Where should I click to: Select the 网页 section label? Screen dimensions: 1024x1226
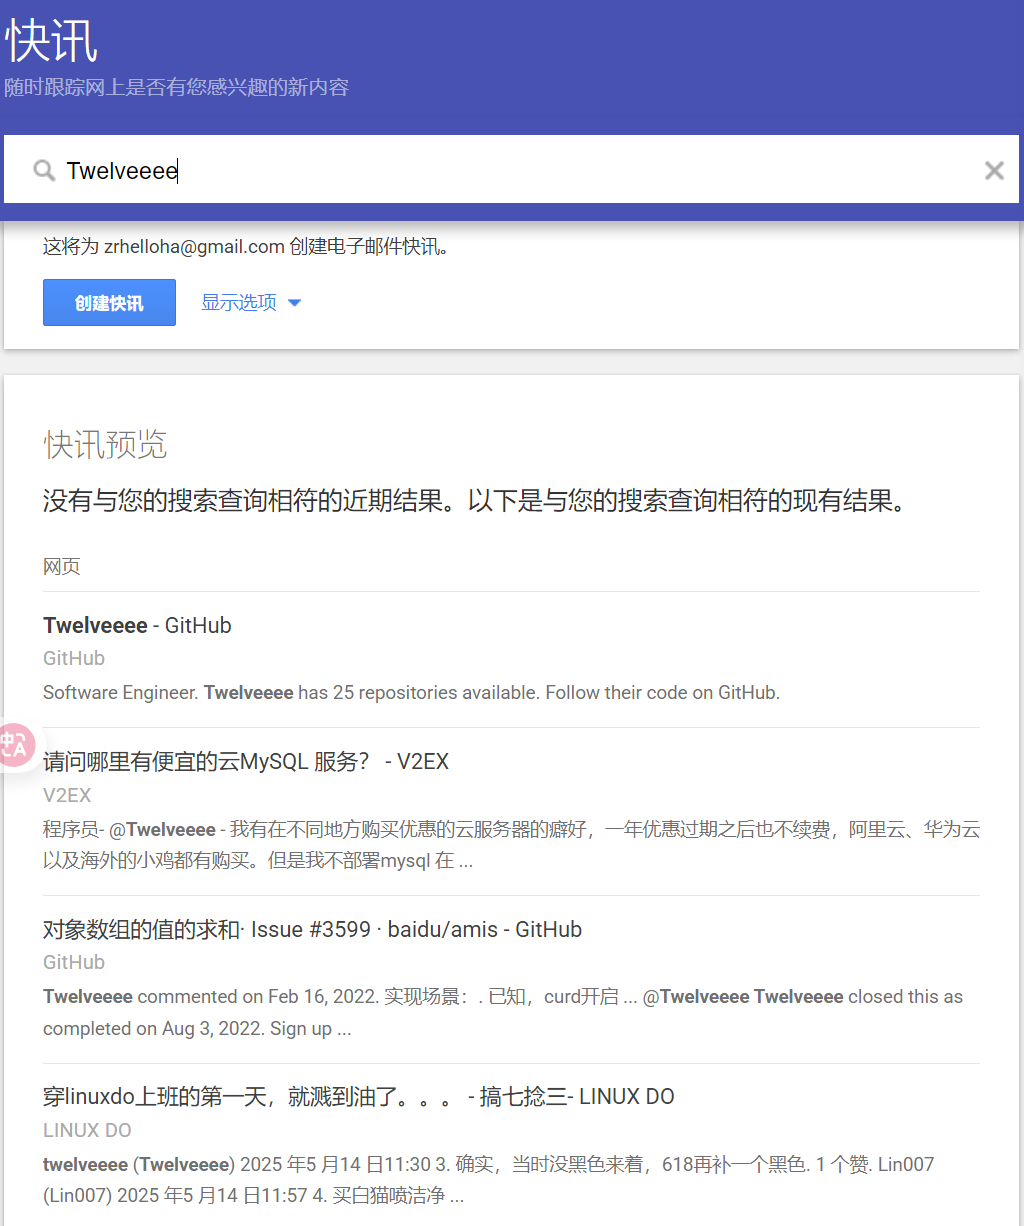pos(61,566)
